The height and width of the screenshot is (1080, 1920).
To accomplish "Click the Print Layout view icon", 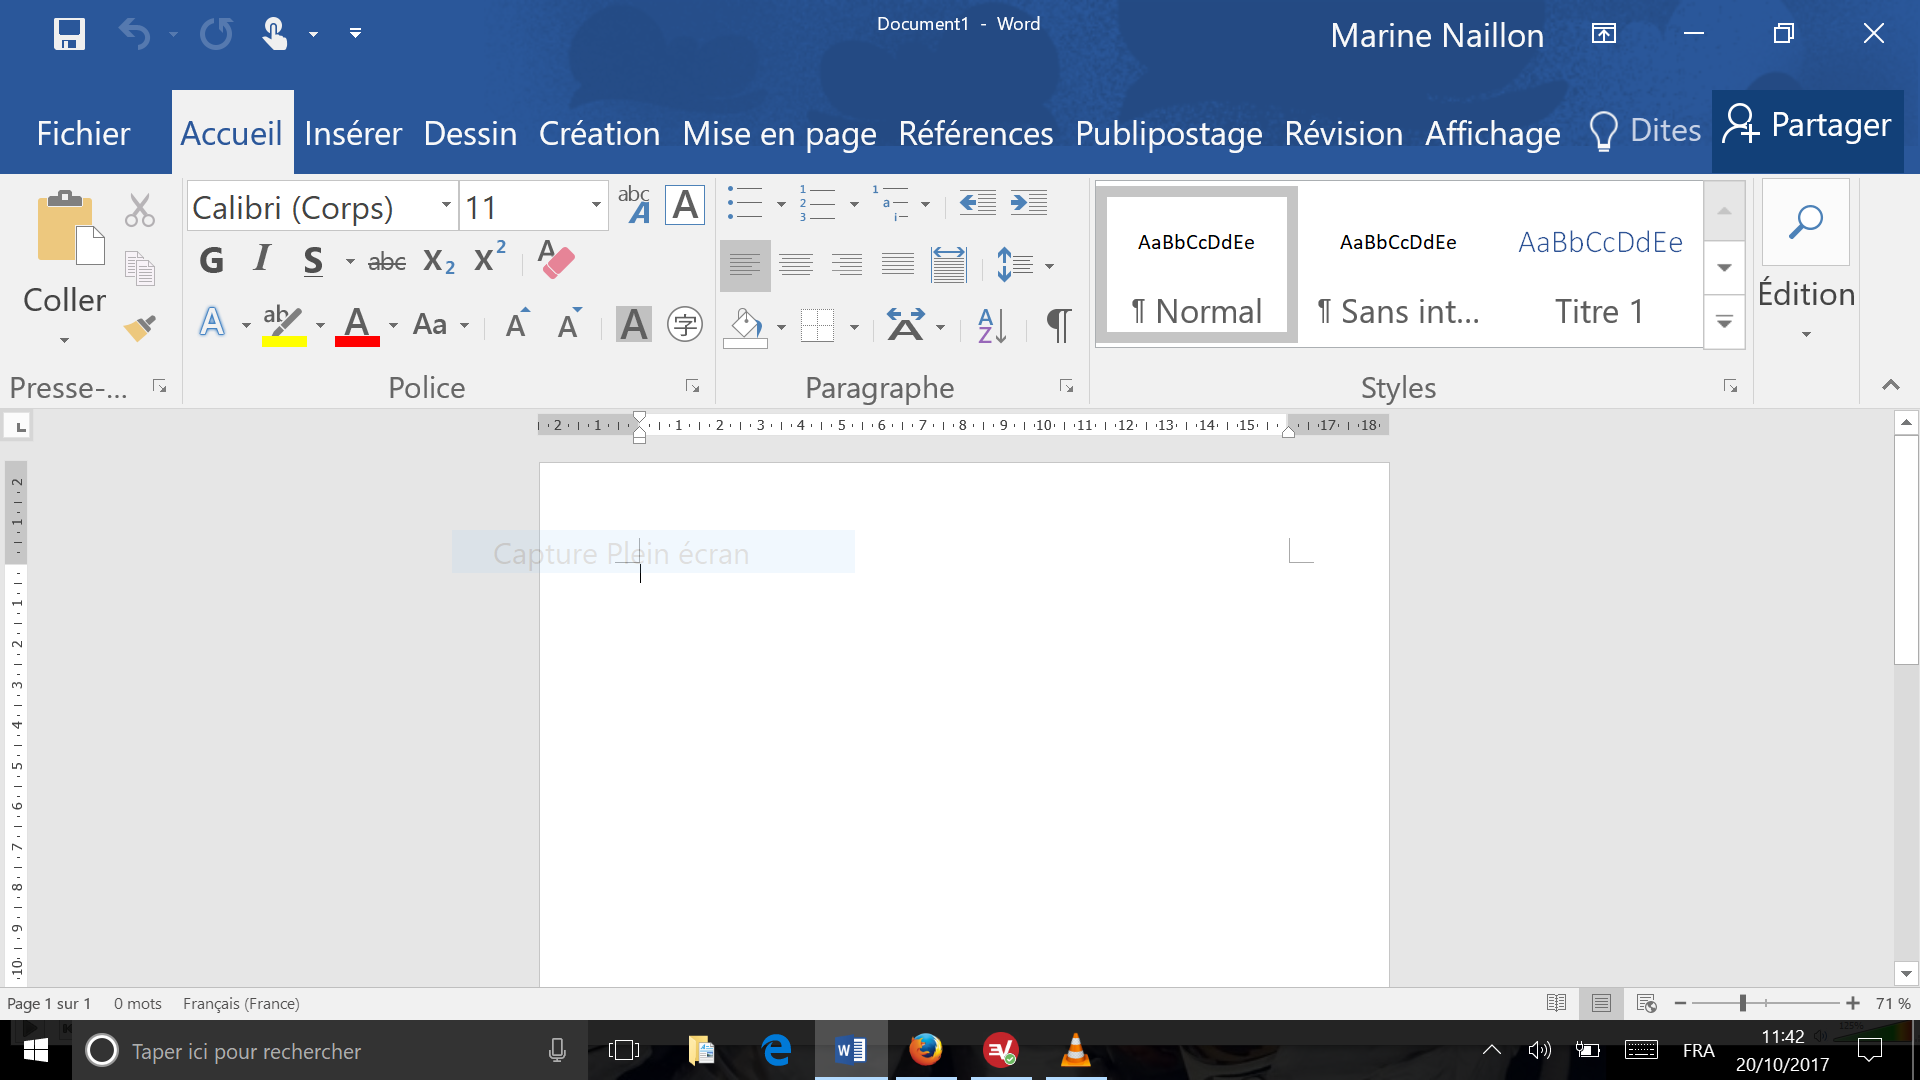I will point(1601,1003).
